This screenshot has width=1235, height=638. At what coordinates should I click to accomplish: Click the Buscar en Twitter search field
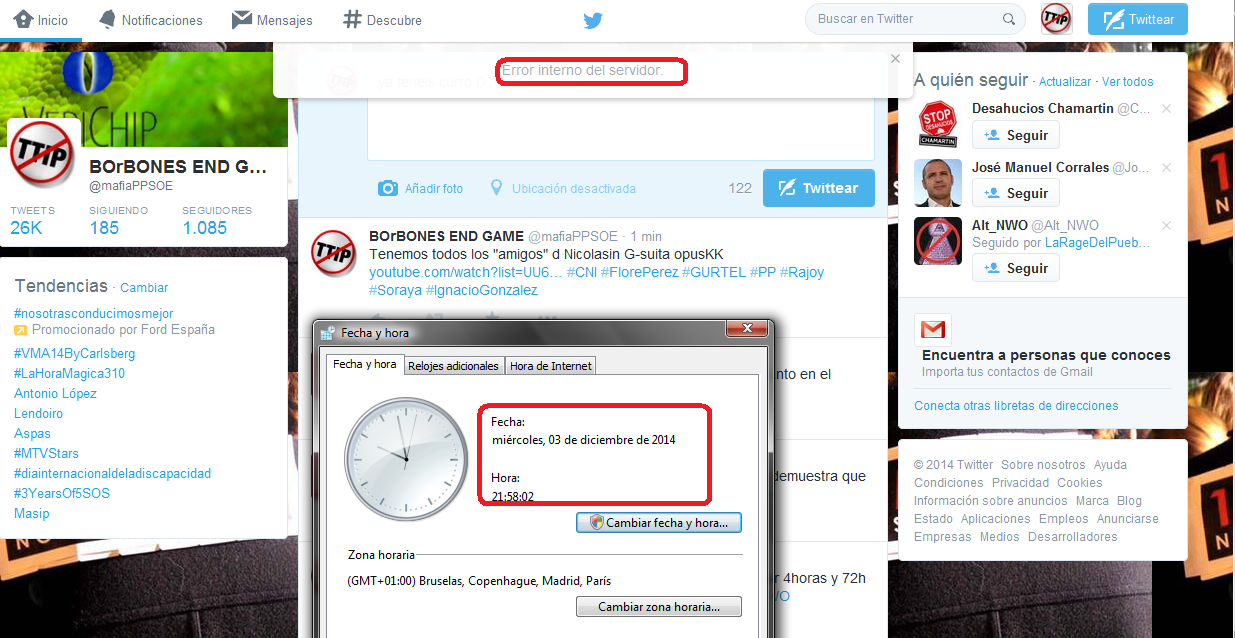[x=915, y=19]
